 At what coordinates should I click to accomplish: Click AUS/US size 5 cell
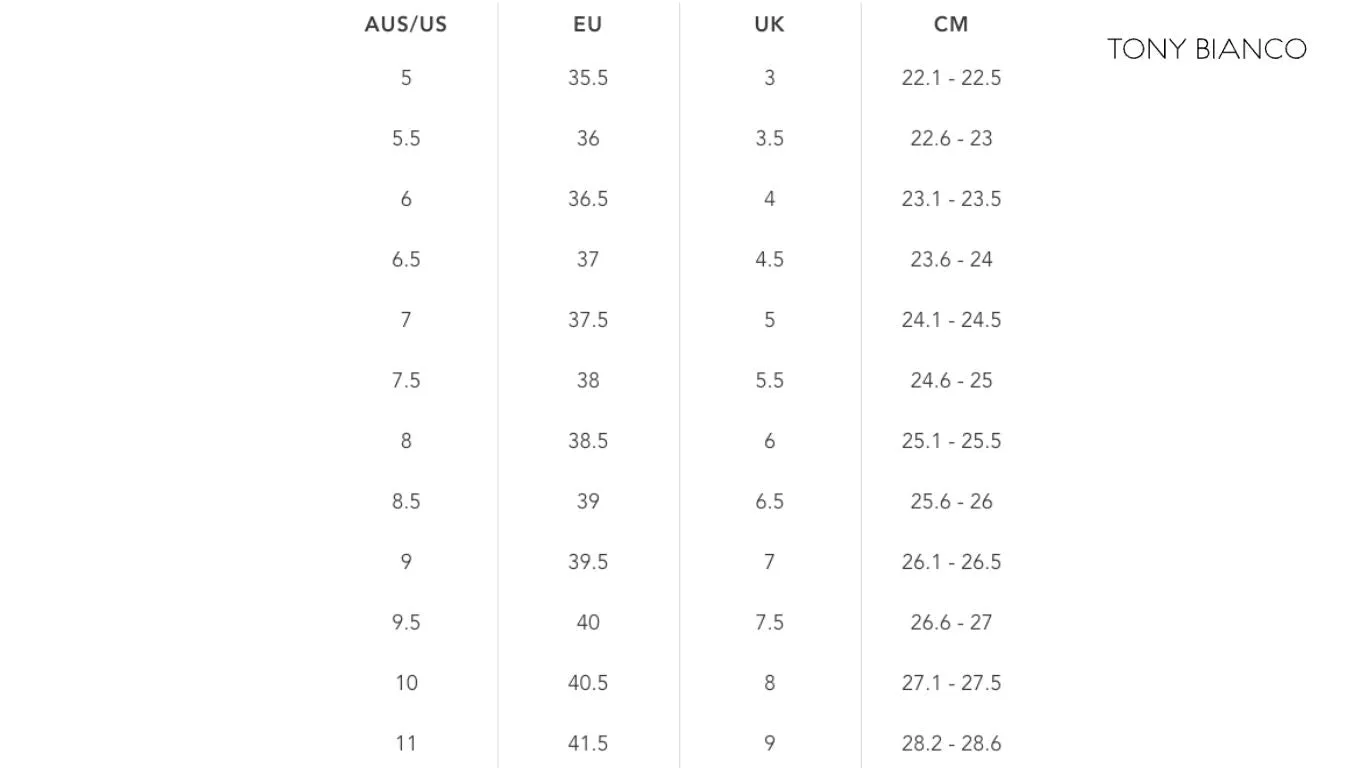[x=406, y=78]
